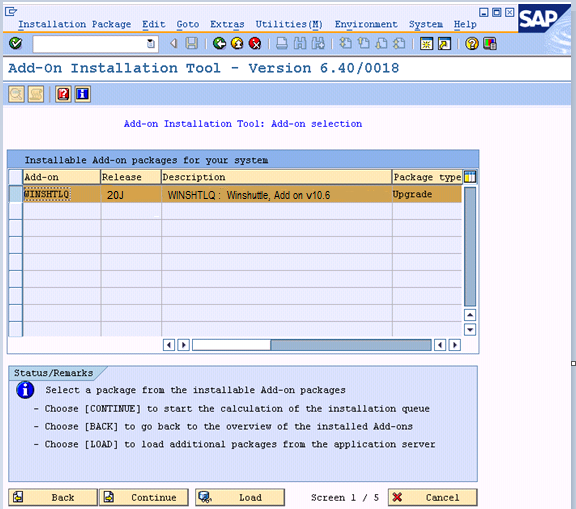
Task: Click the Winshuttle Add on v10.6 description
Action: 277,194
